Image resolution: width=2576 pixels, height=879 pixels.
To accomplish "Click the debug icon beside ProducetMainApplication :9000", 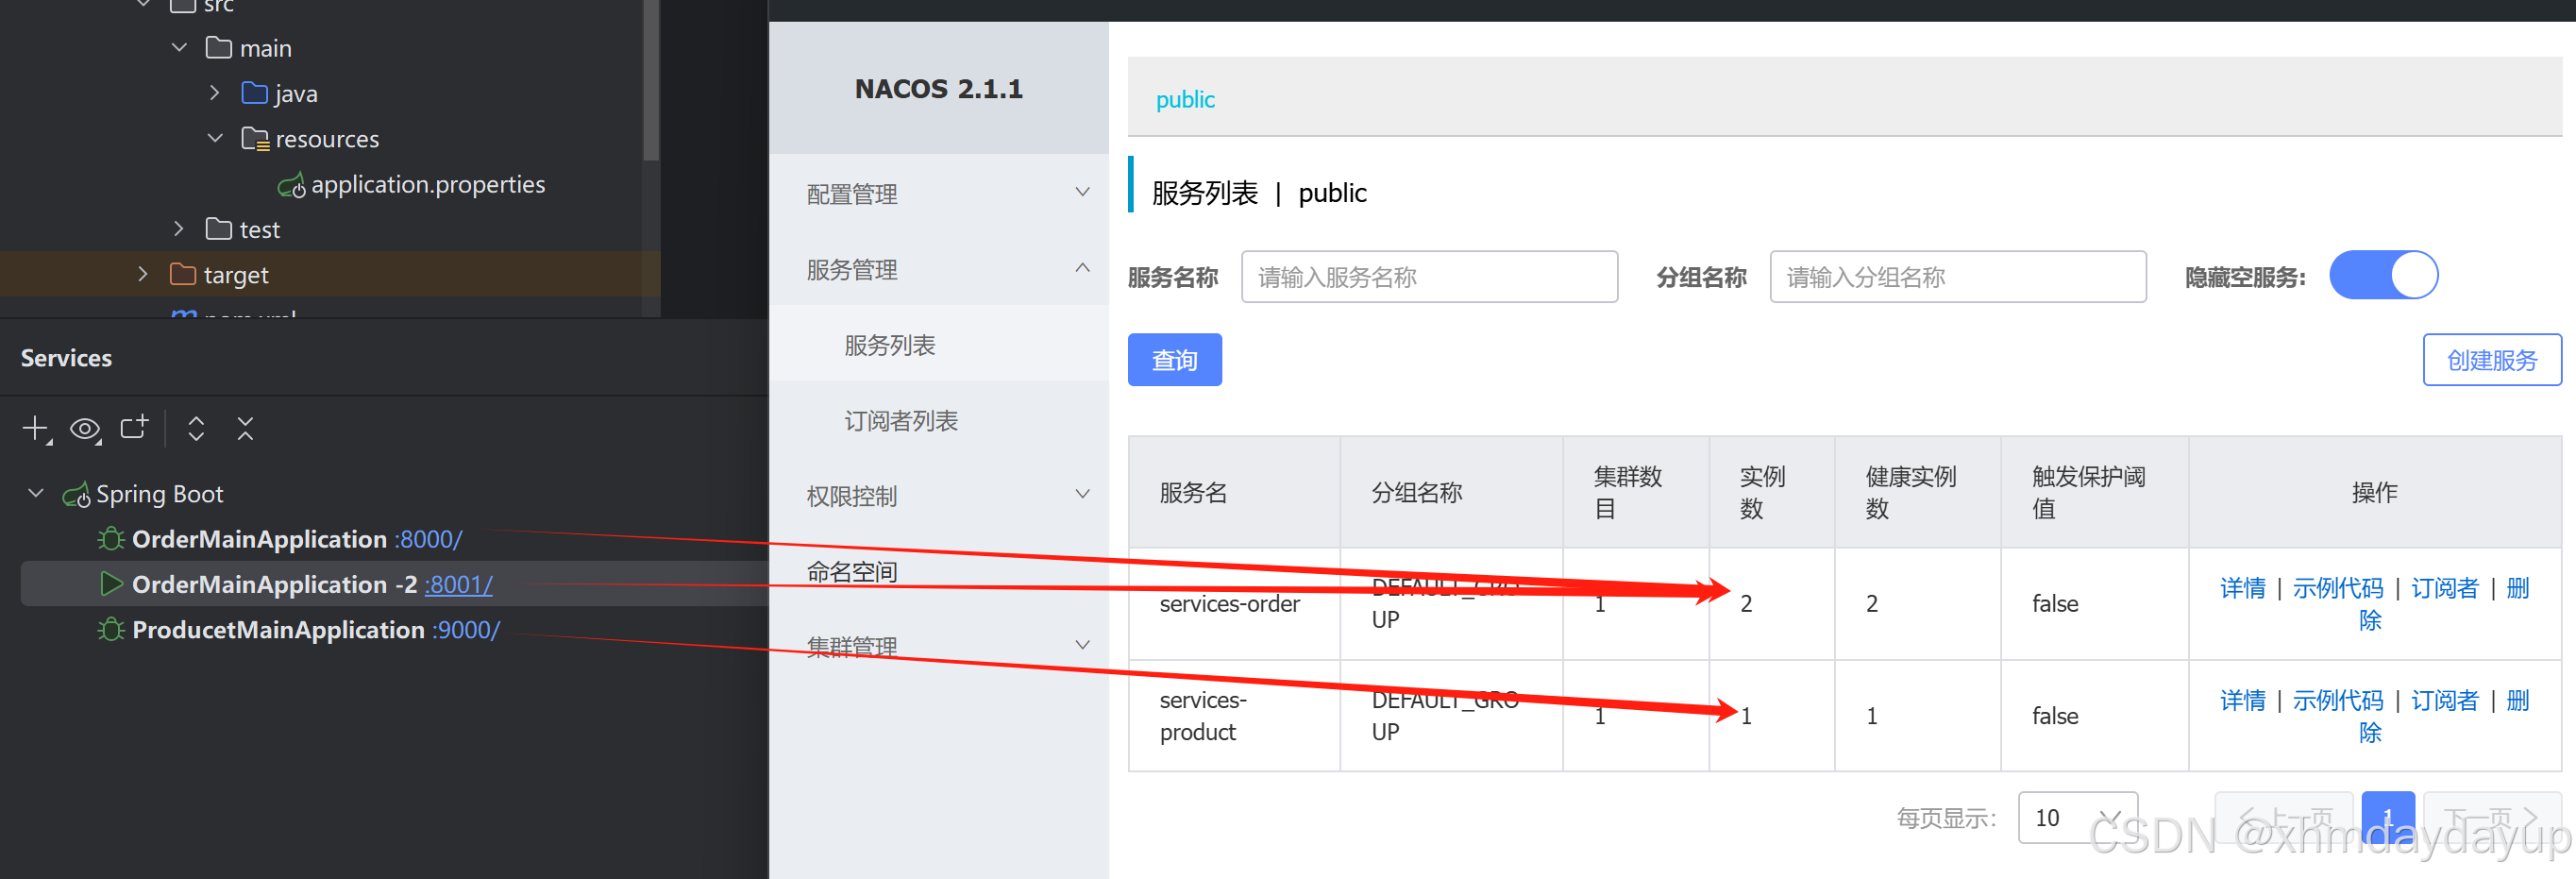I will pos(110,629).
